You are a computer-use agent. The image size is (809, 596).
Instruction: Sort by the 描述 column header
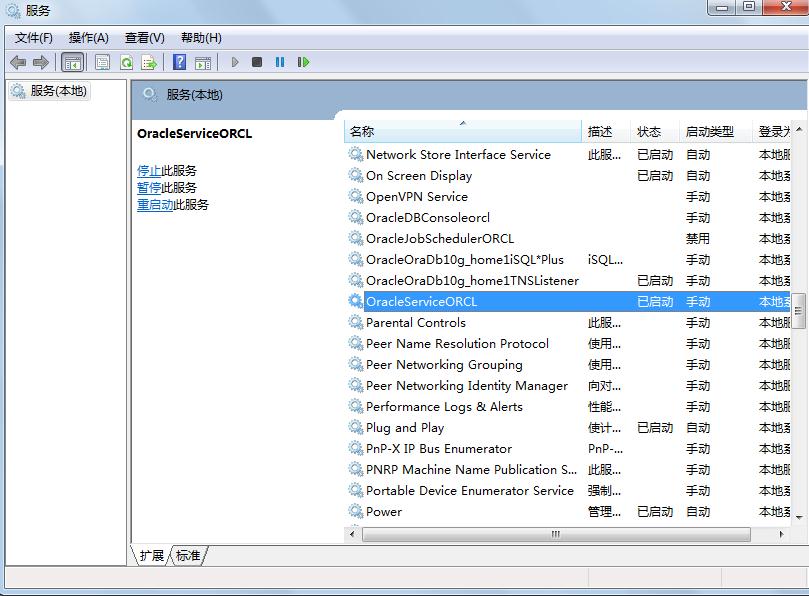click(x=606, y=132)
